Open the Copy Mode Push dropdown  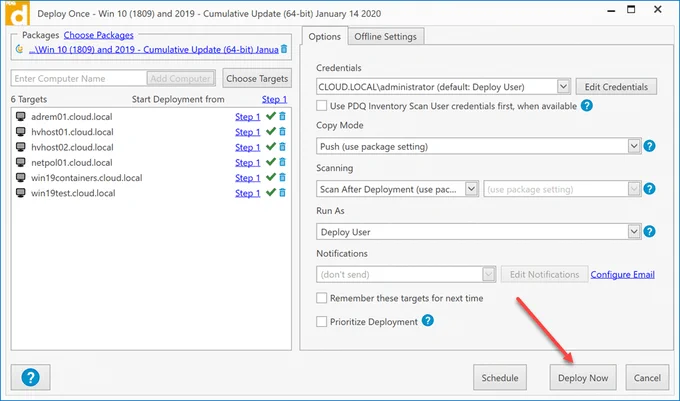click(634, 146)
